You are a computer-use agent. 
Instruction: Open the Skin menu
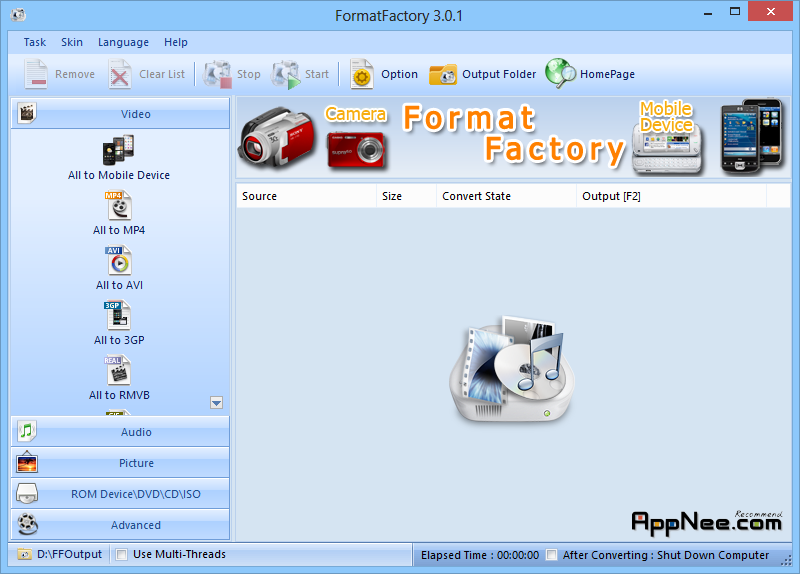[72, 42]
